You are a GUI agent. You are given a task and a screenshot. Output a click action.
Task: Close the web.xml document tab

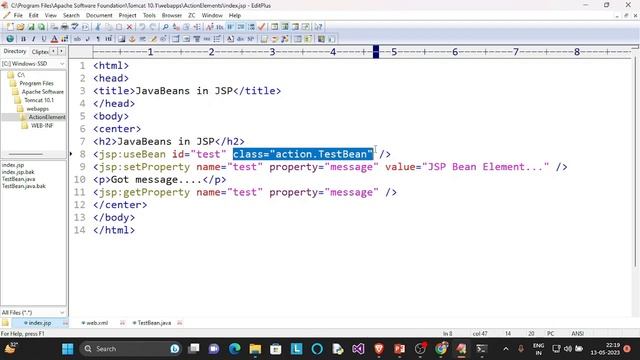pos(122,323)
